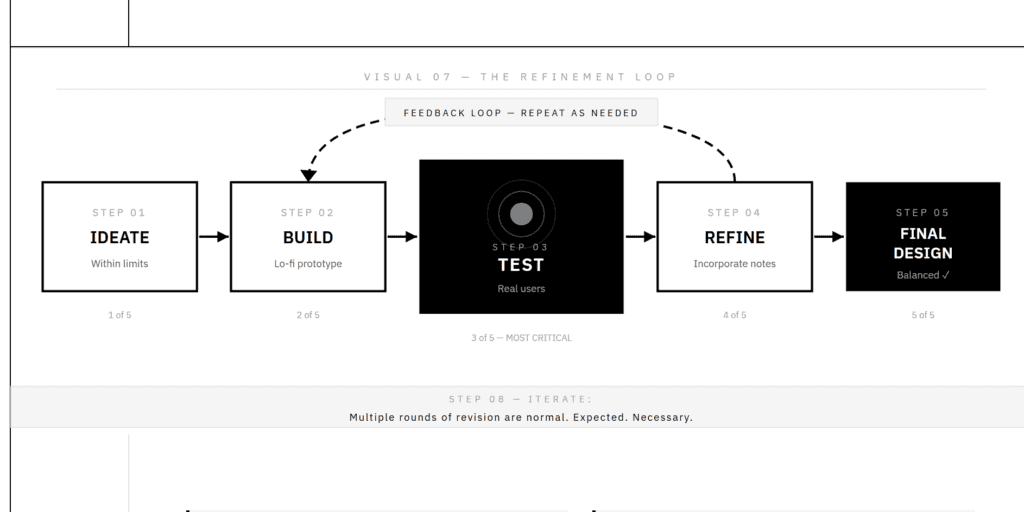
Task: Click the dashed loop arrowhead above BUILD
Action: pyautogui.click(x=308, y=175)
